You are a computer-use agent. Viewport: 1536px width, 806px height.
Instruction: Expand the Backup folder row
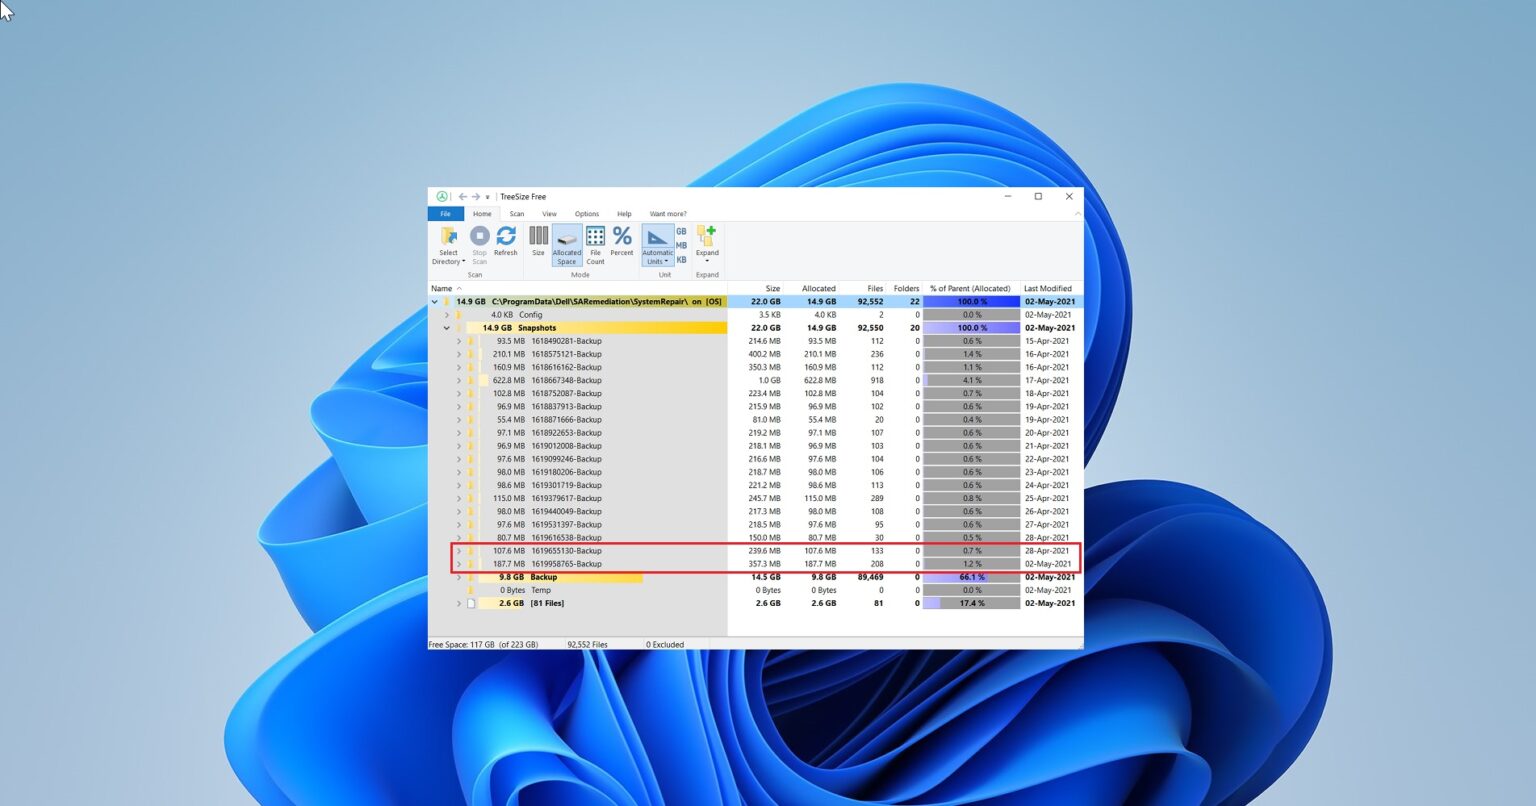tap(458, 577)
